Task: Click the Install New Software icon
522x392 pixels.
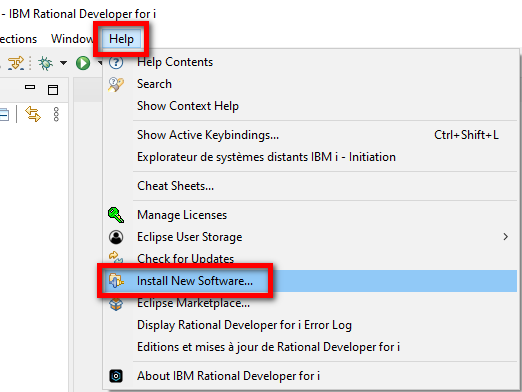Action: 116,281
